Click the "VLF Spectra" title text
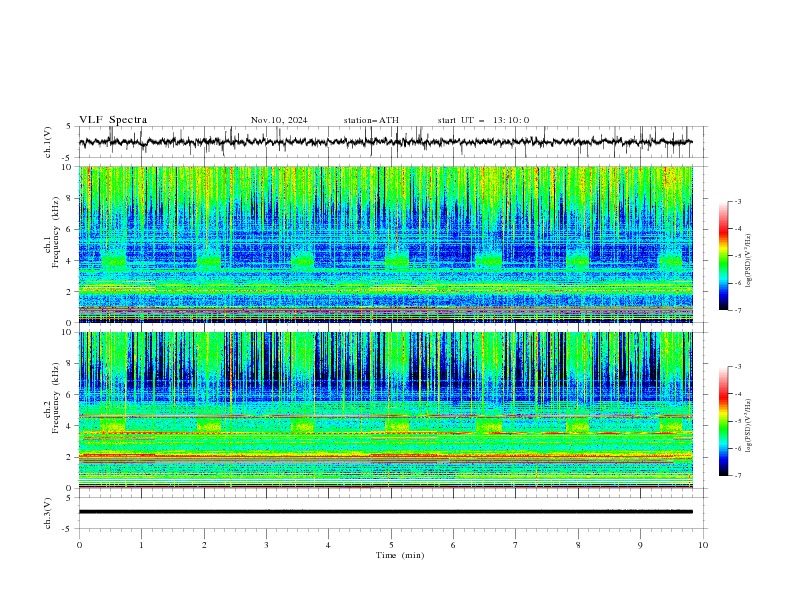 (113, 120)
